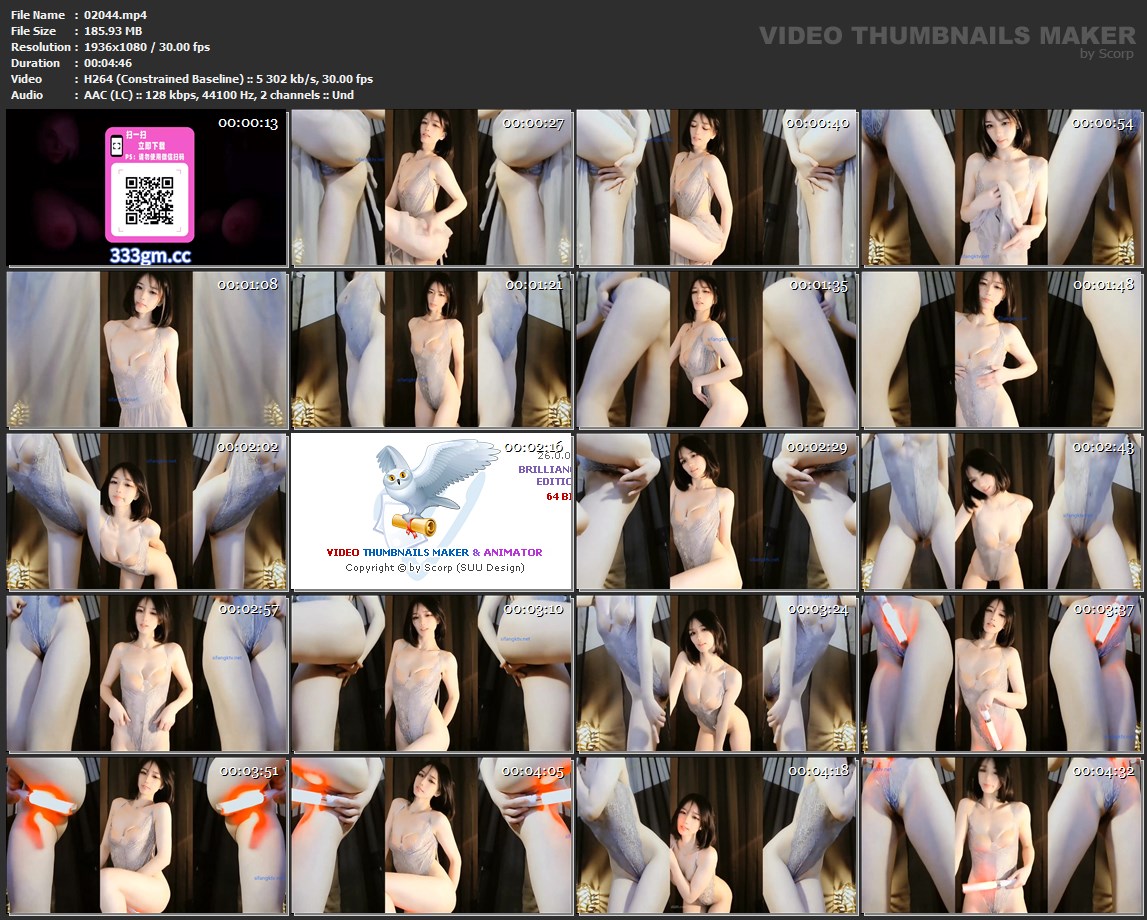
Task: Click the Duration value 00:04:46
Action: tap(108, 63)
